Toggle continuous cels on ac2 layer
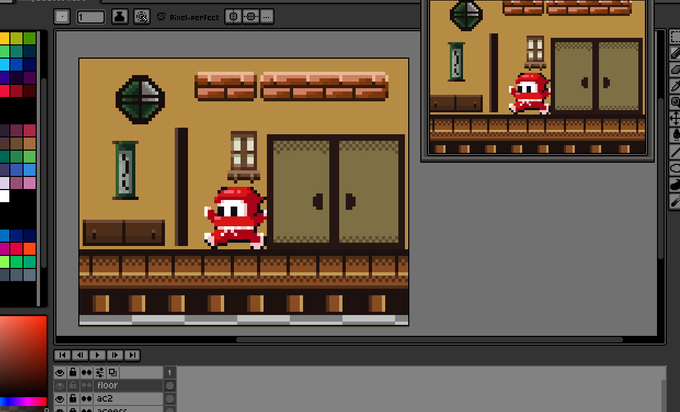Screen dimensions: 680x412 pos(86,399)
